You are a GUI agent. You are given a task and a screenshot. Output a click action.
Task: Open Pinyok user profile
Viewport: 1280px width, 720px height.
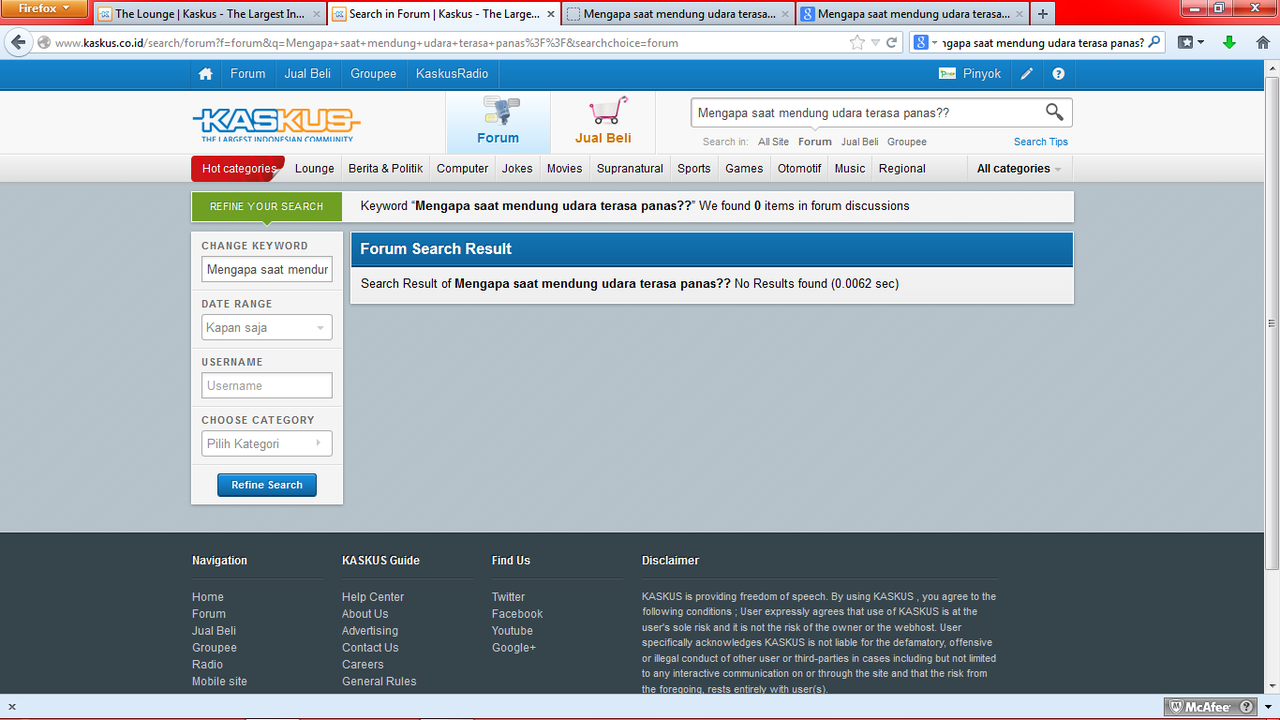coord(970,74)
